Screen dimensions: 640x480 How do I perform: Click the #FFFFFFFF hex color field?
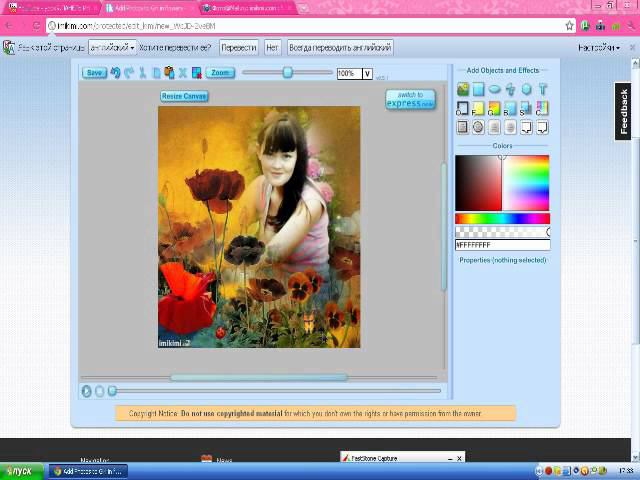pyautogui.click(x=502, y=245)
